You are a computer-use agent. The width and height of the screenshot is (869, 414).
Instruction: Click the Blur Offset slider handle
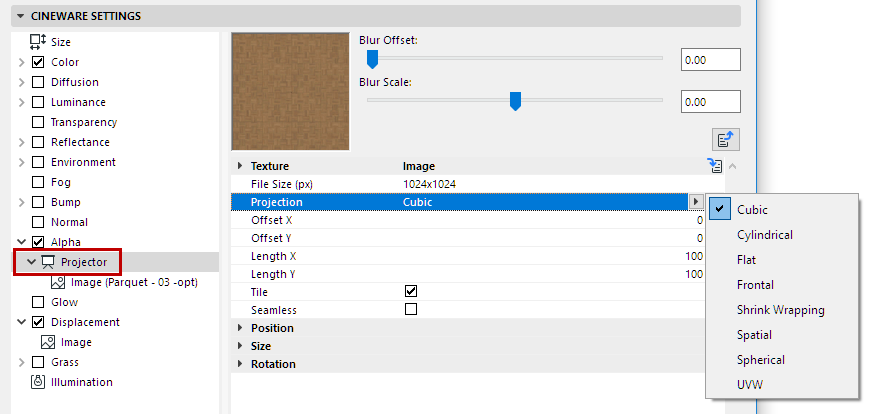372,58
